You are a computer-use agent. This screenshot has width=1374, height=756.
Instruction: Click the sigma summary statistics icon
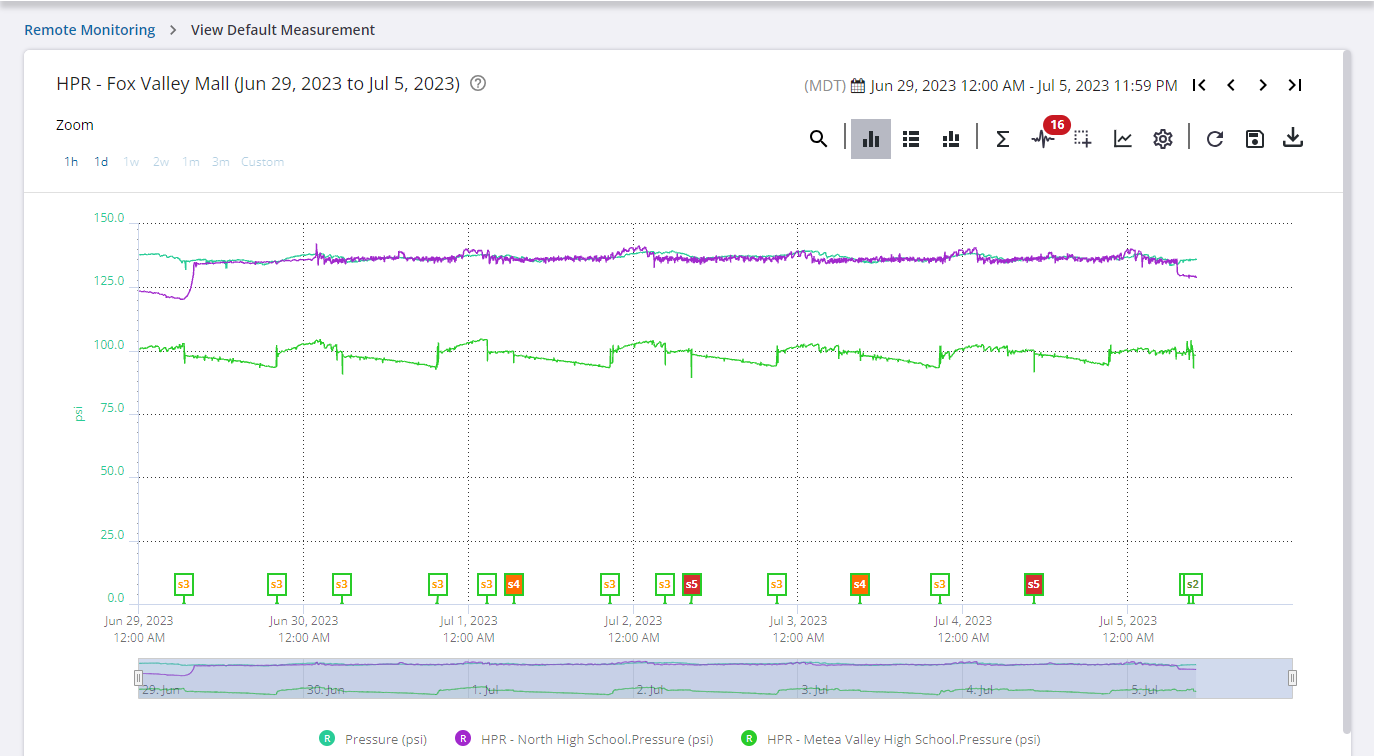point(1002,139)
